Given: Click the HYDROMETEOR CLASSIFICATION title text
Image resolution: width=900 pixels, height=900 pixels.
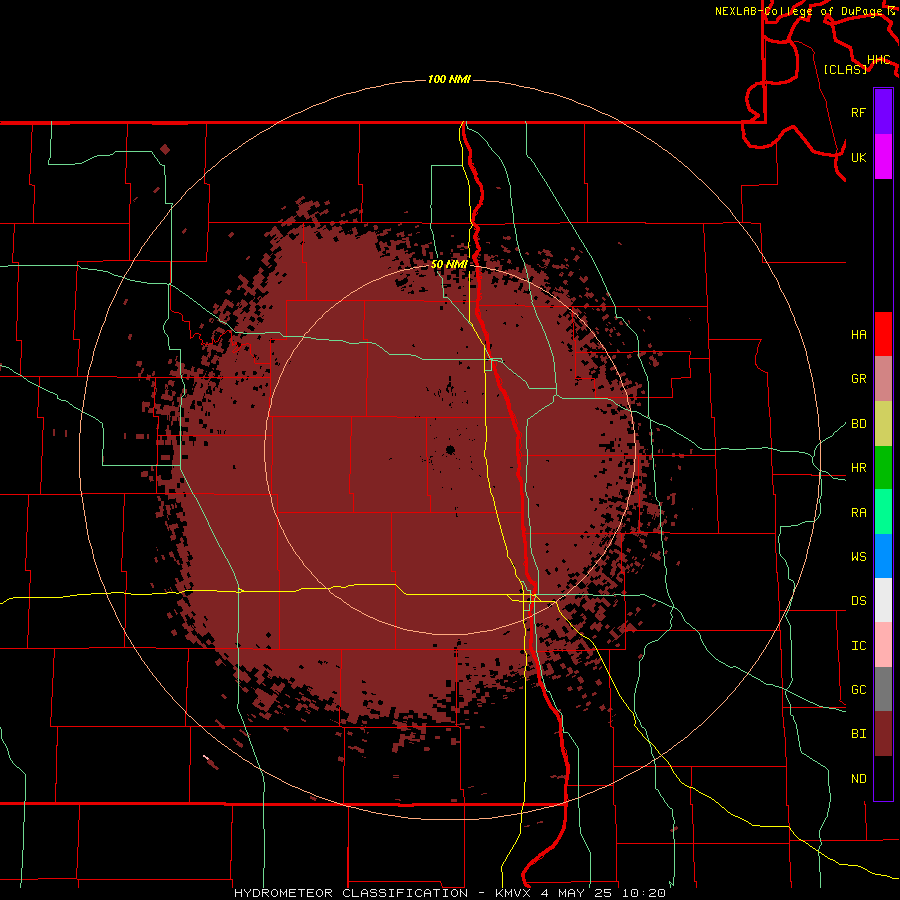Looking at the screenshot, I should (x=351, y=893).
